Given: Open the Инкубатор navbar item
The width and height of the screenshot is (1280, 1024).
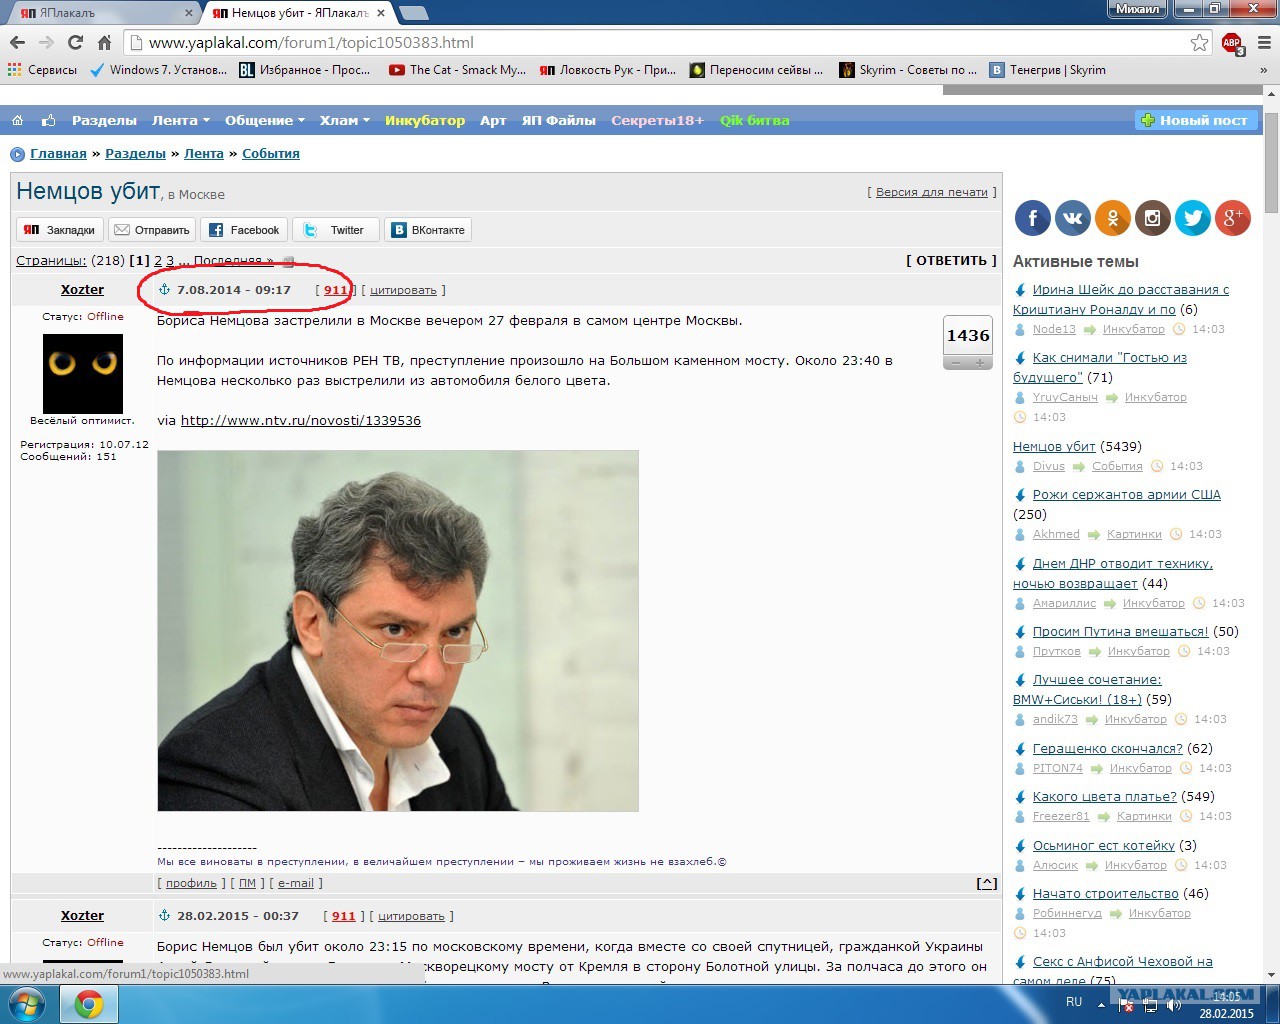Looking at the screenshot, I should (x=425, y=120).
